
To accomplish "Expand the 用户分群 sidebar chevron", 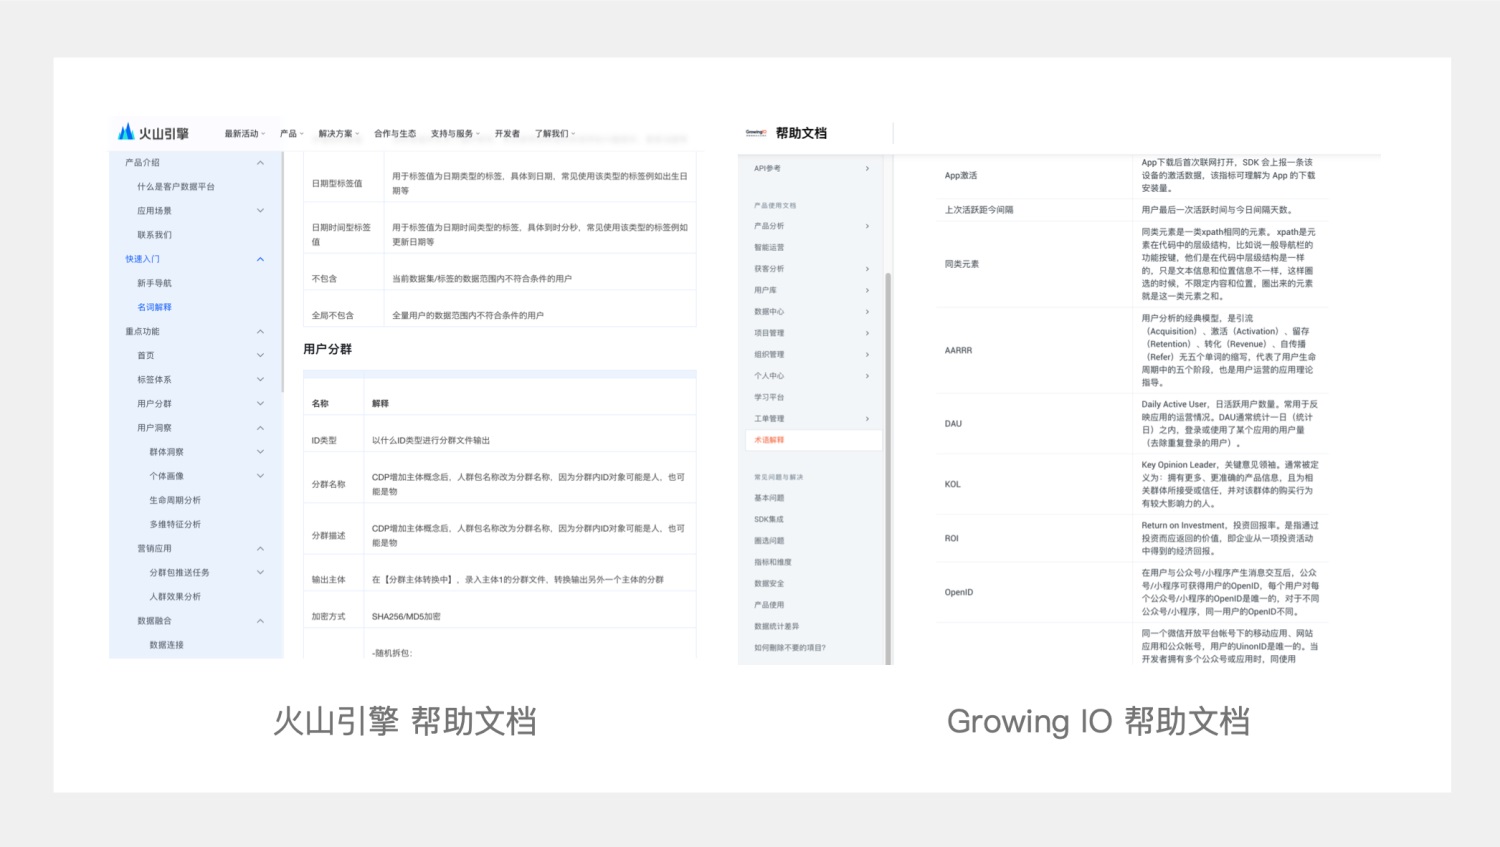I will click(x=260, y=403).
